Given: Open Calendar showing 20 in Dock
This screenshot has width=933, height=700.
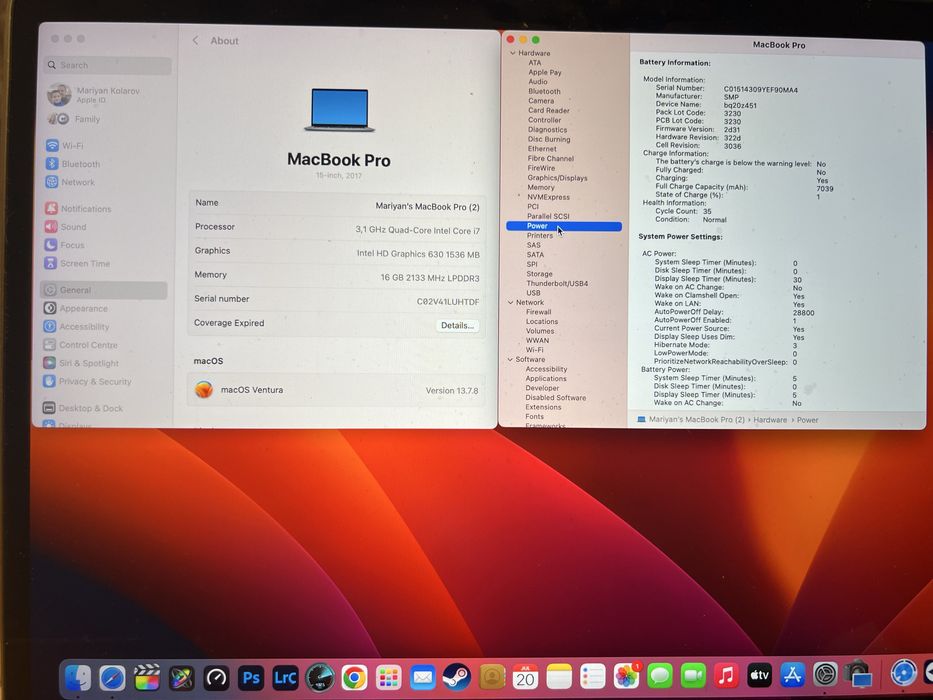Looking at the screenshot, I should (525, 677).
